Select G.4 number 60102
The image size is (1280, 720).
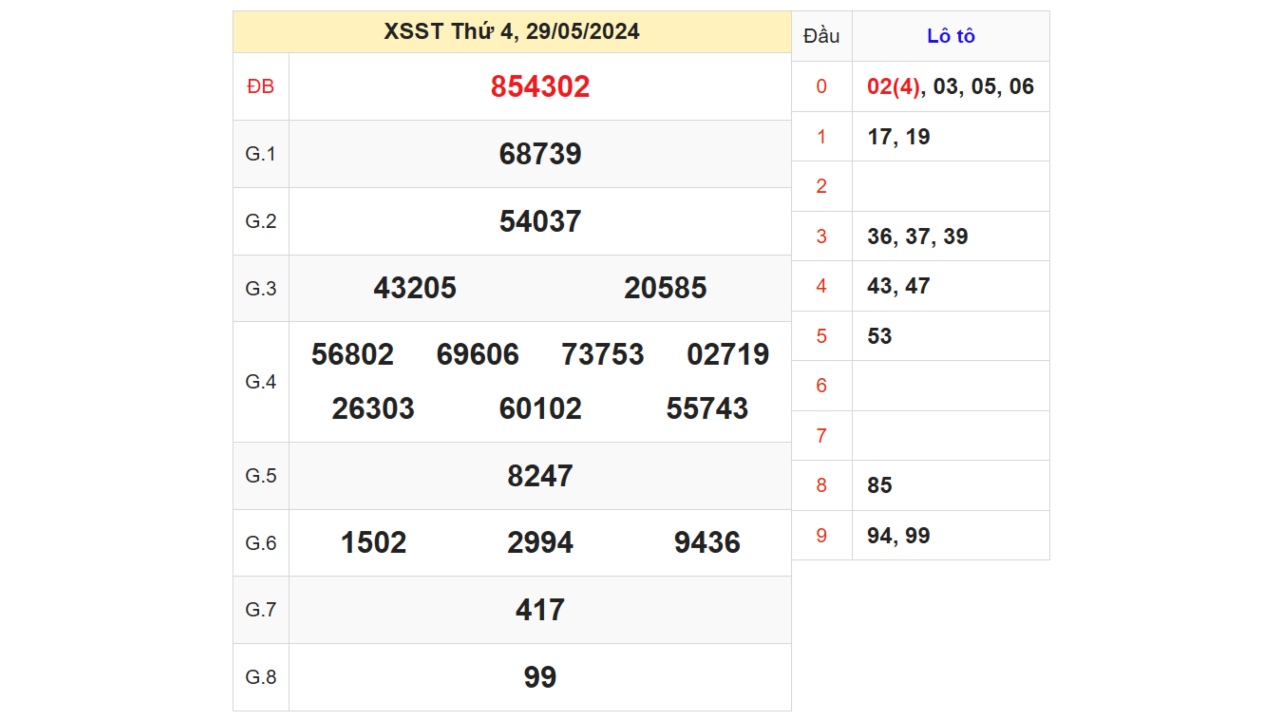pos(540,409)
